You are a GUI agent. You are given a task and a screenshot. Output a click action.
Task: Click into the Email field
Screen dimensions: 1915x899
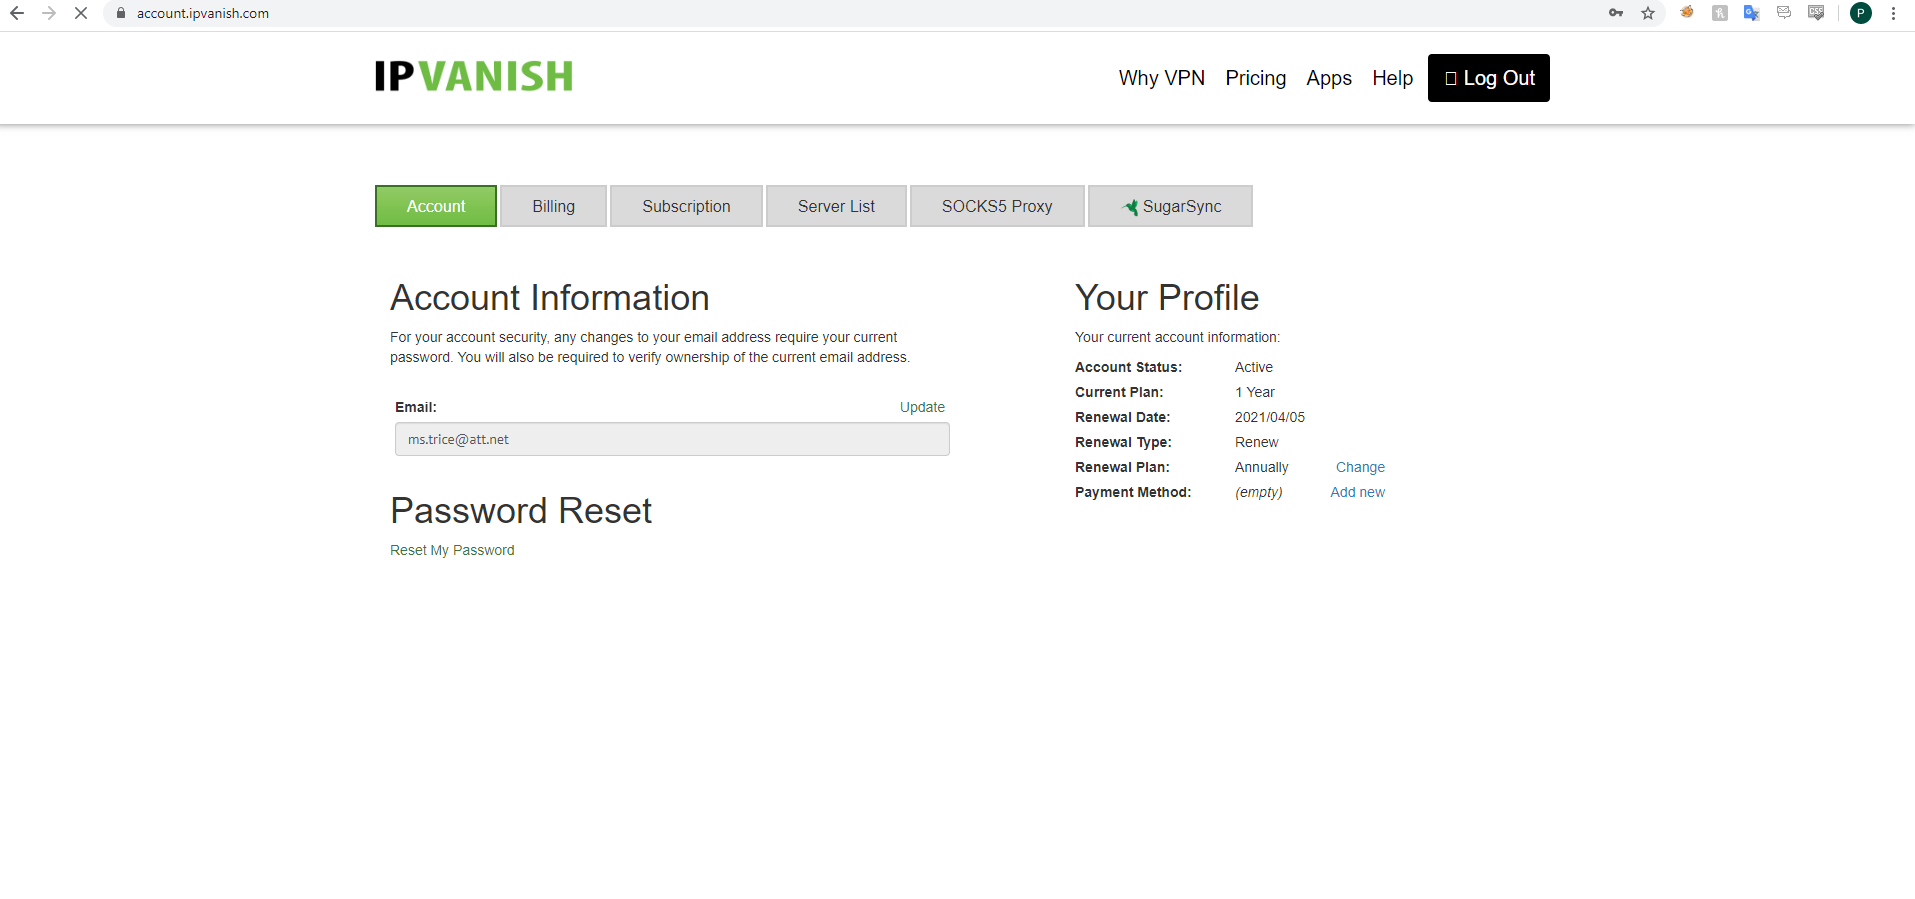pyautogui.click(x=672, y=439)
